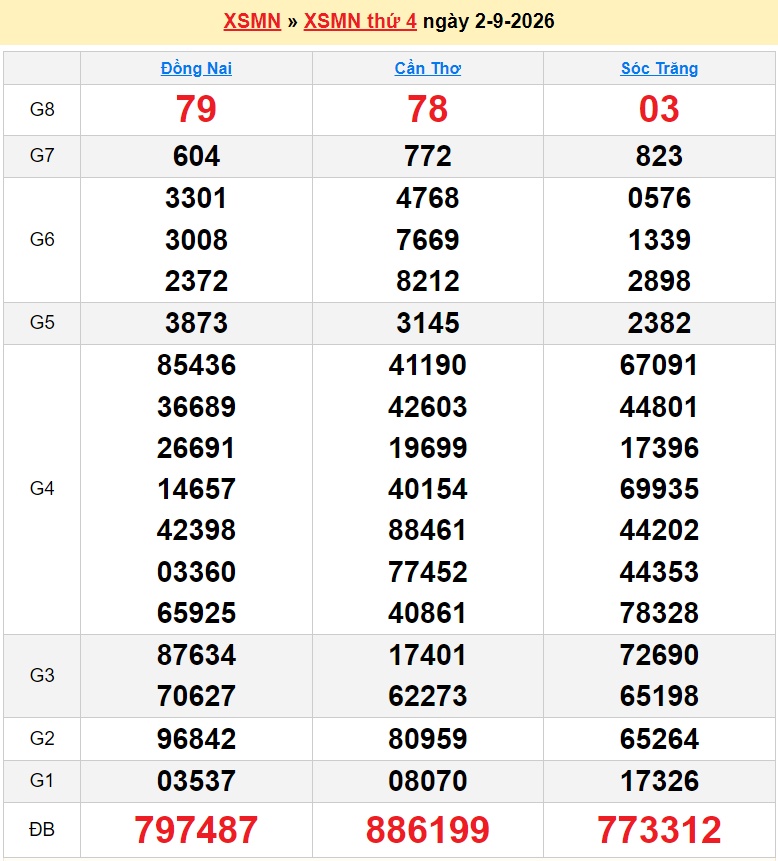The image size is (778, 861).
Task: Select the ĐB row label
Action: coord(42,829)
